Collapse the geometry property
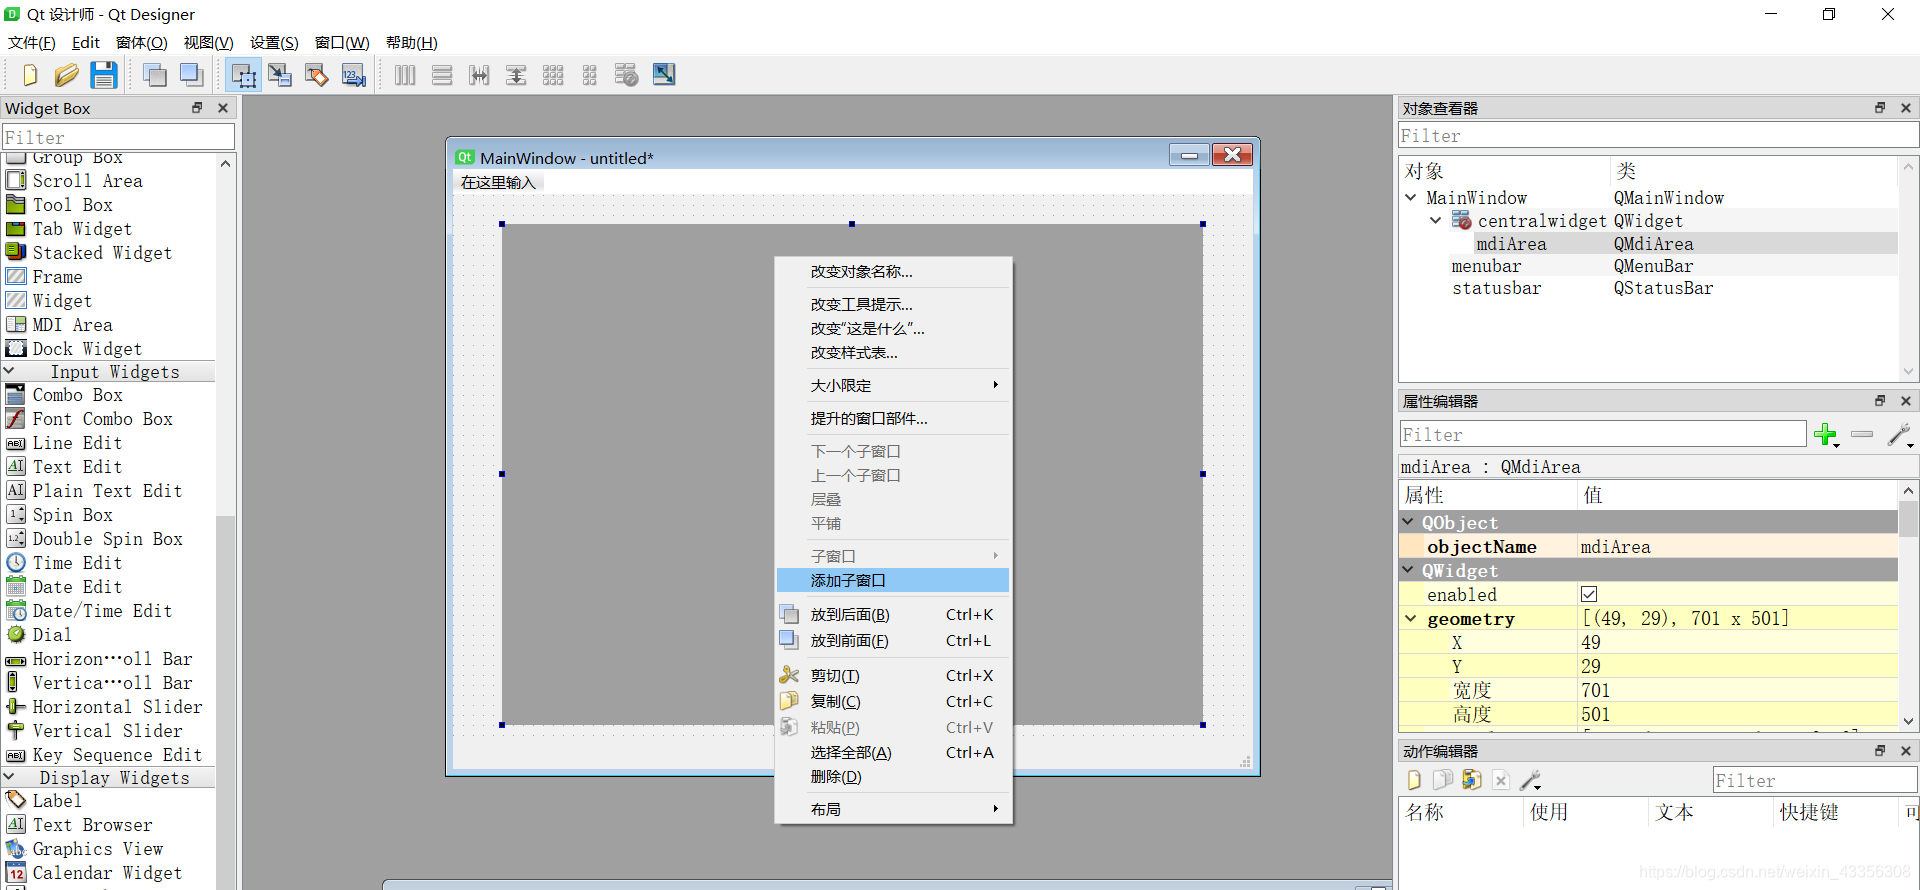The height and width of the screenshot is (890, 1920). [x=1411, y=618]
